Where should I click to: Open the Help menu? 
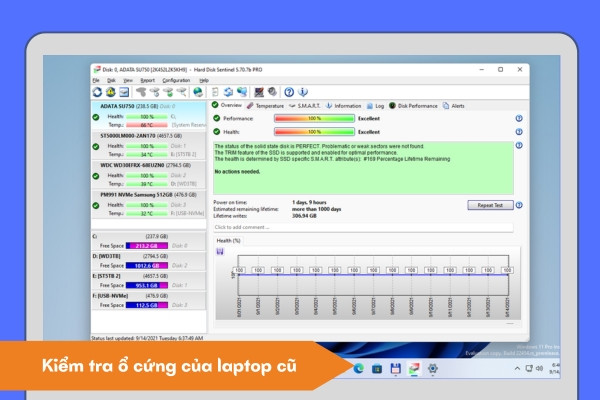204,80
